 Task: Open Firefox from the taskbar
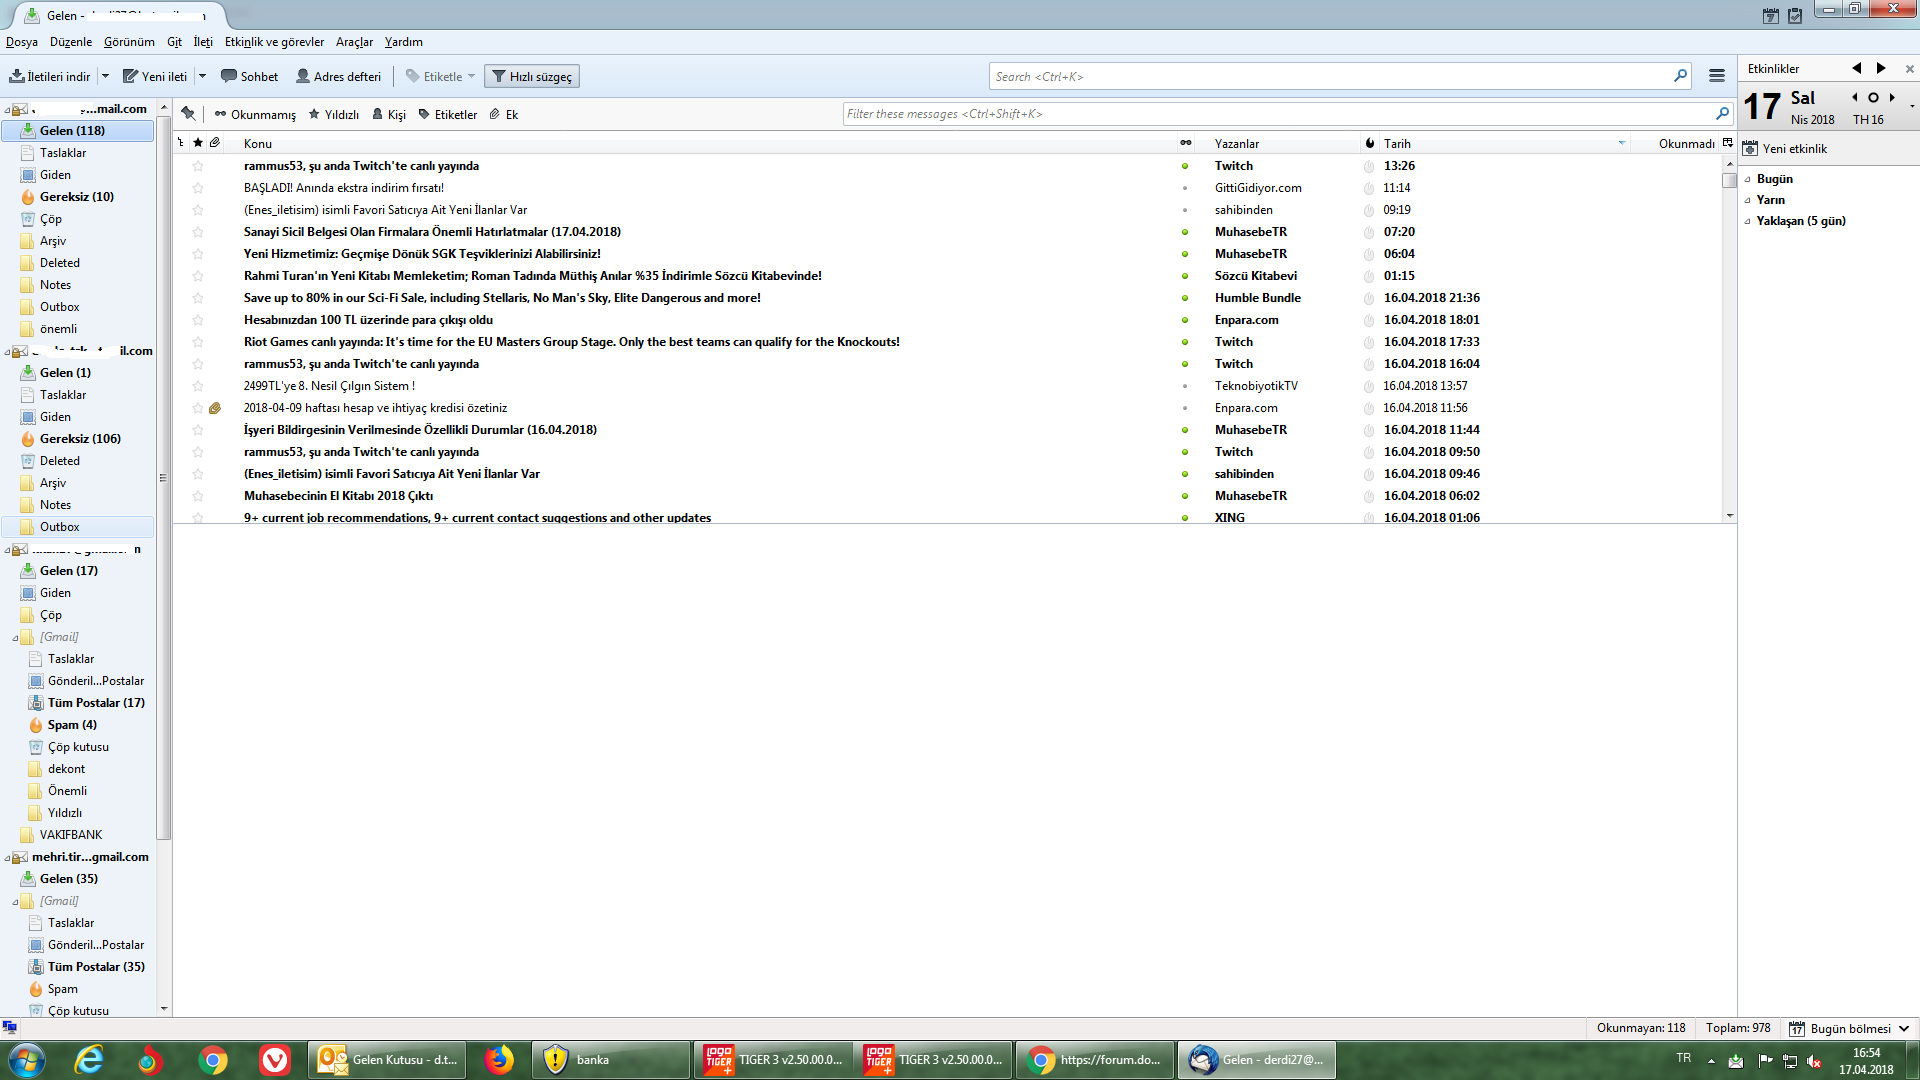[499, 1060]
